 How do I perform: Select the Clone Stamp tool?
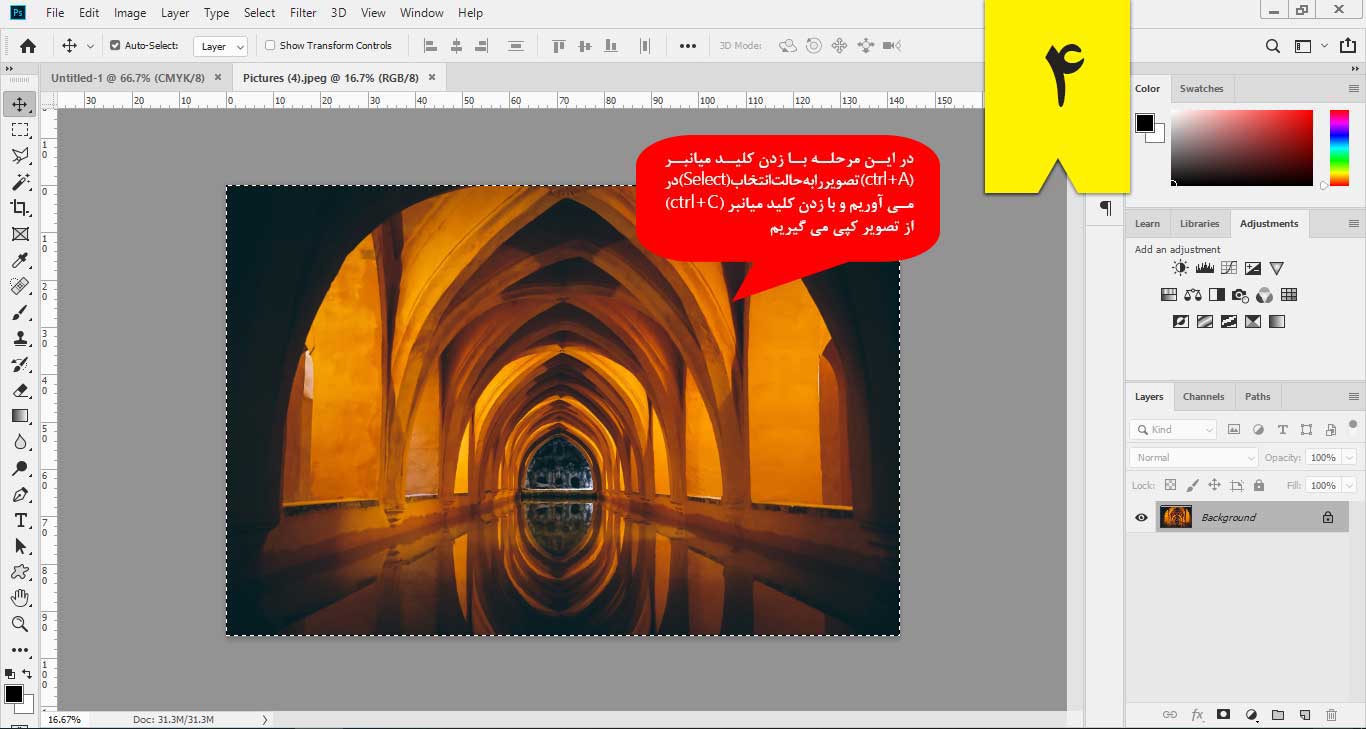20,338
